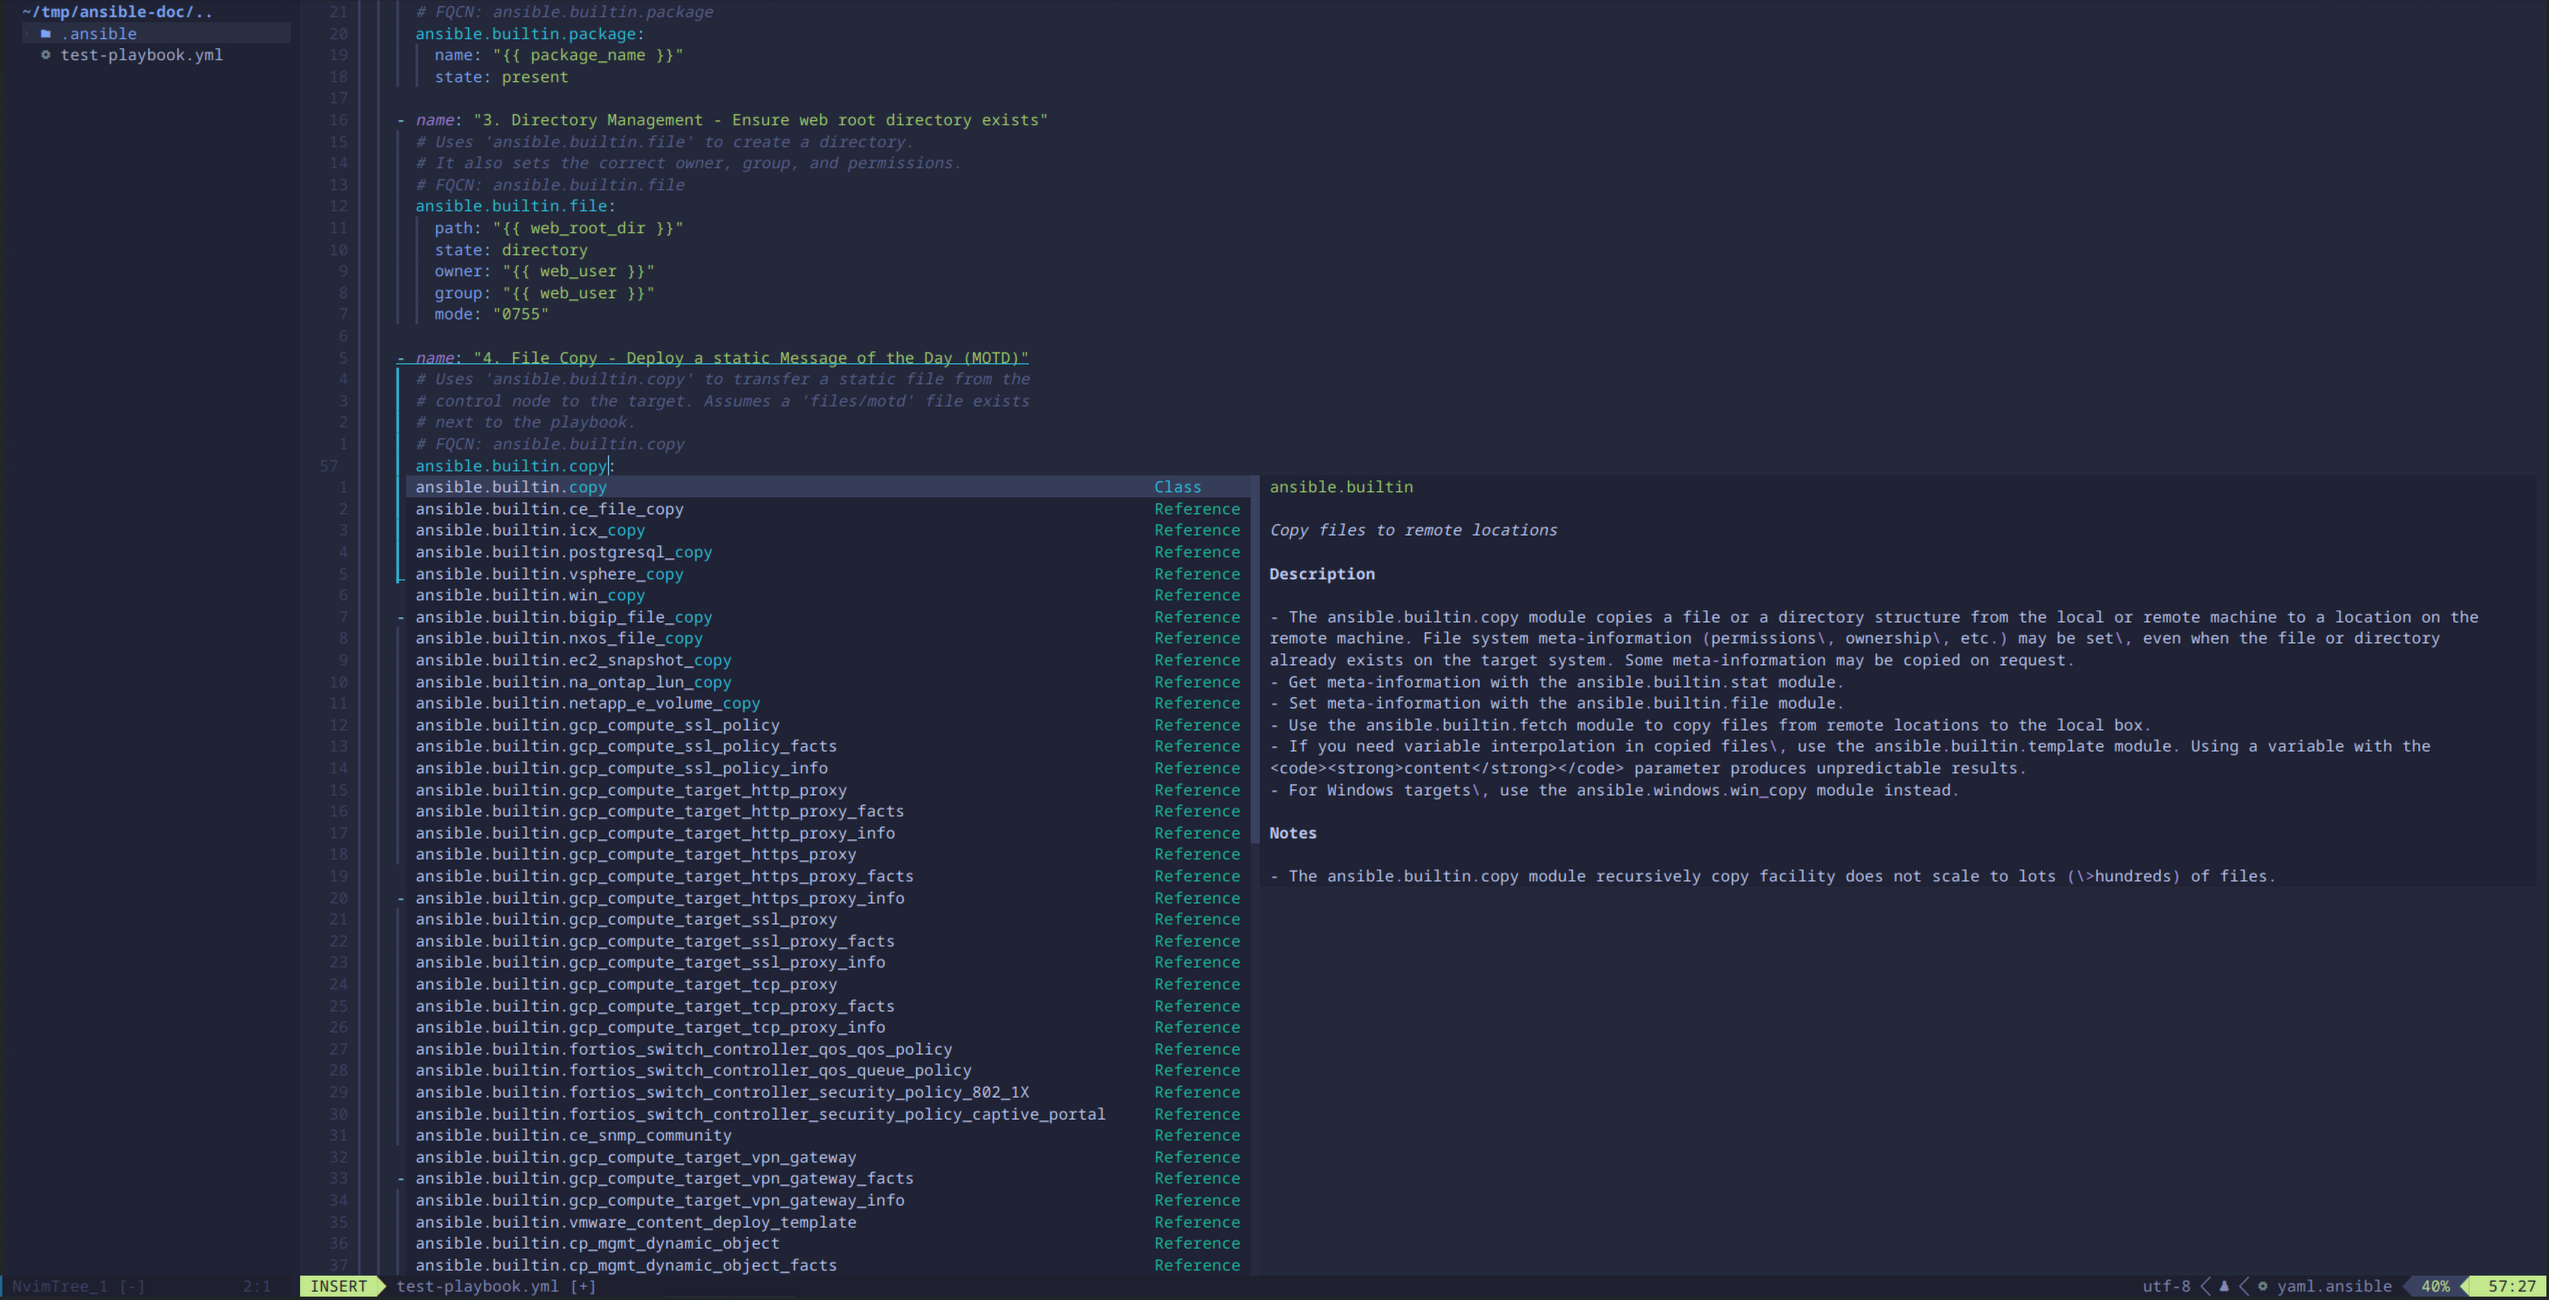Click the INSERT mode indicator

338,1286
